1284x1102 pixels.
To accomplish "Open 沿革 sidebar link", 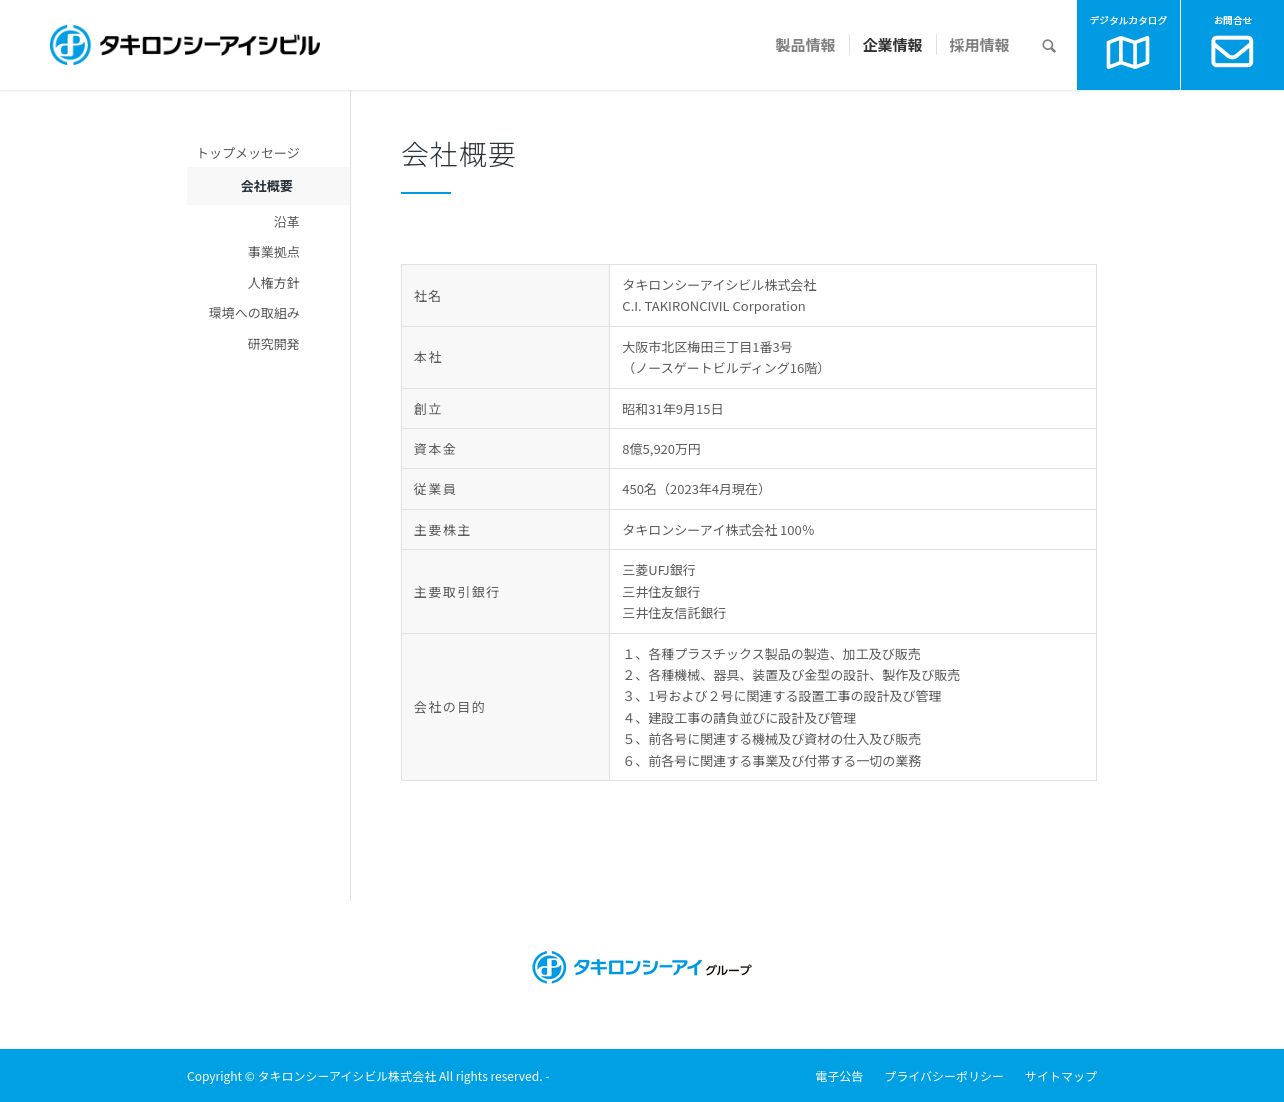I will (x=287, y=222).
